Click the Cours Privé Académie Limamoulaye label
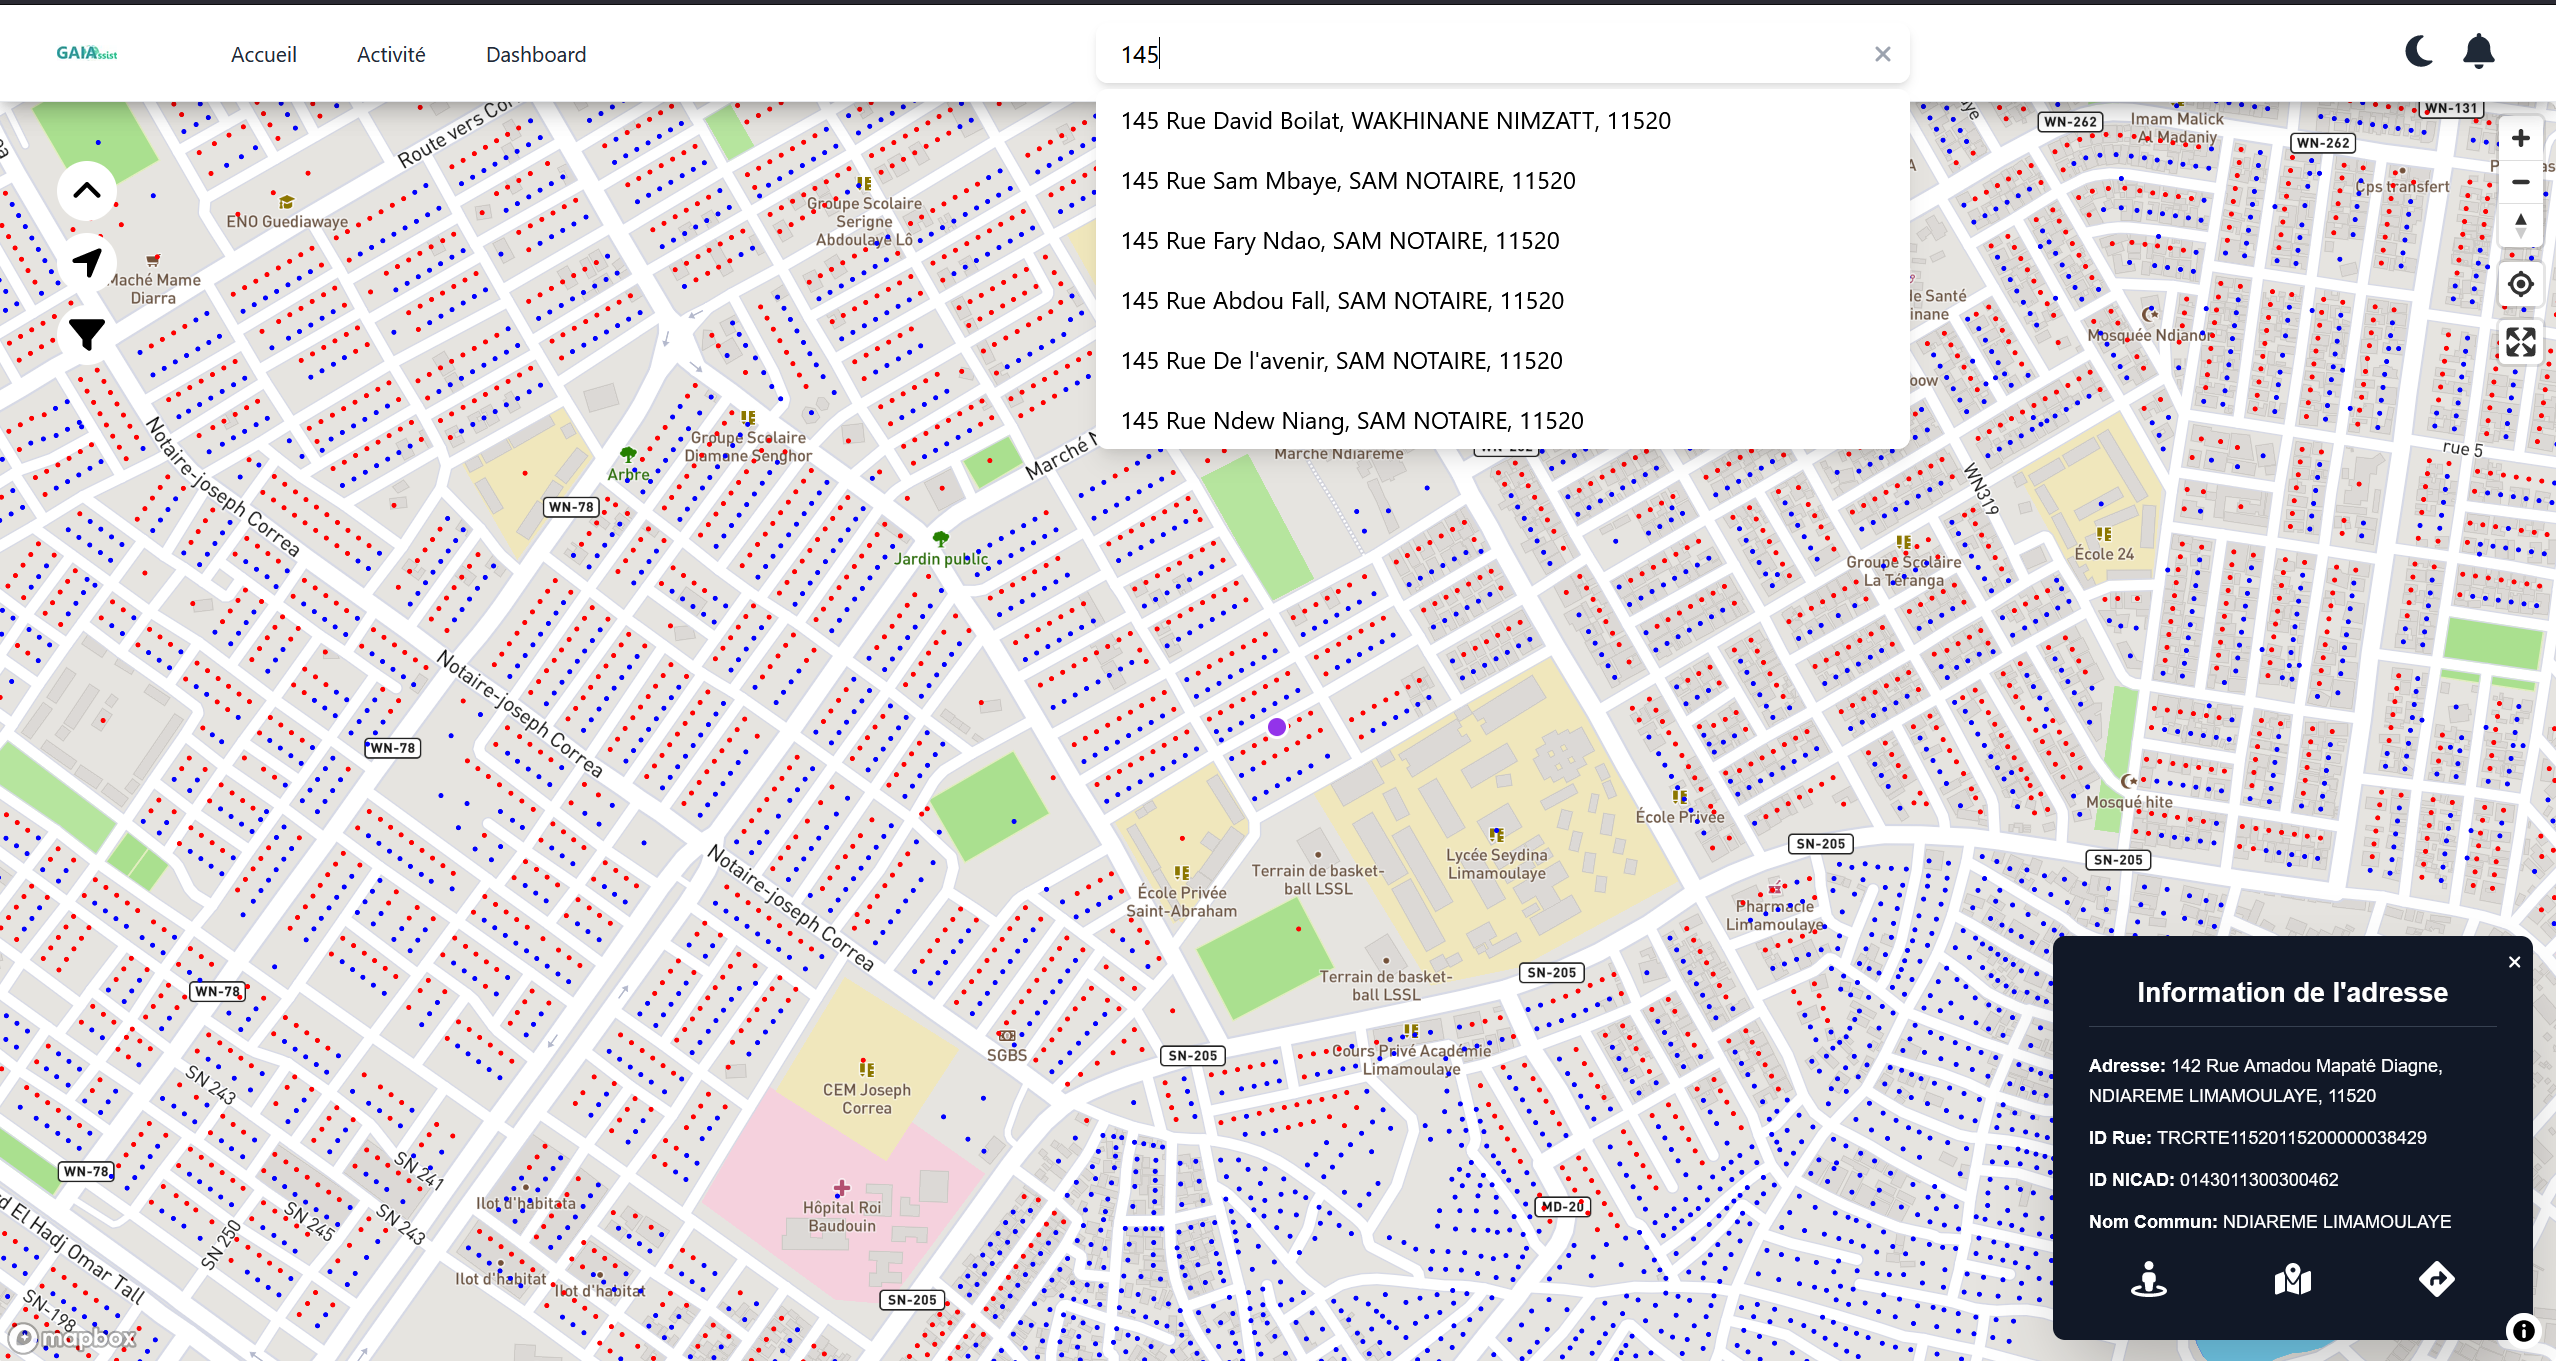 (1411, 1060)
